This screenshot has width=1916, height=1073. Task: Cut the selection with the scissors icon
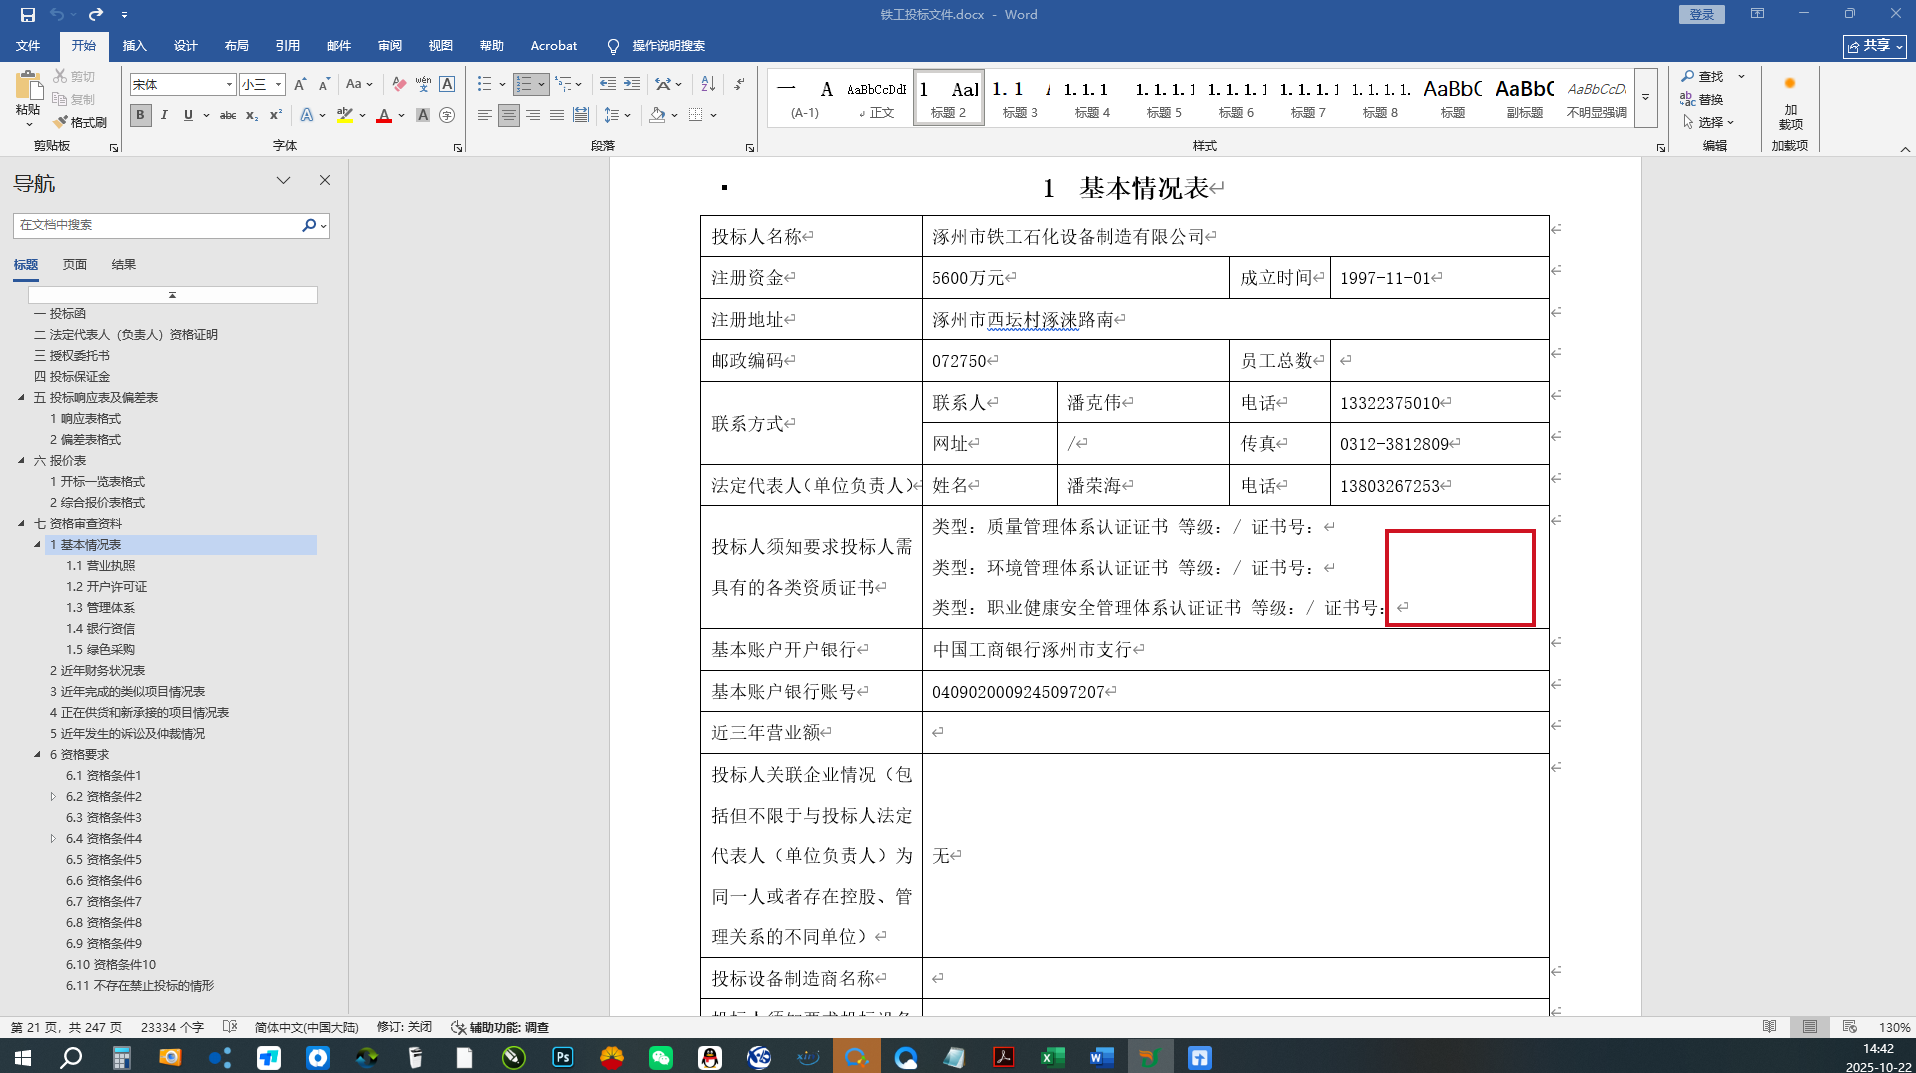(x=60, y=76)
